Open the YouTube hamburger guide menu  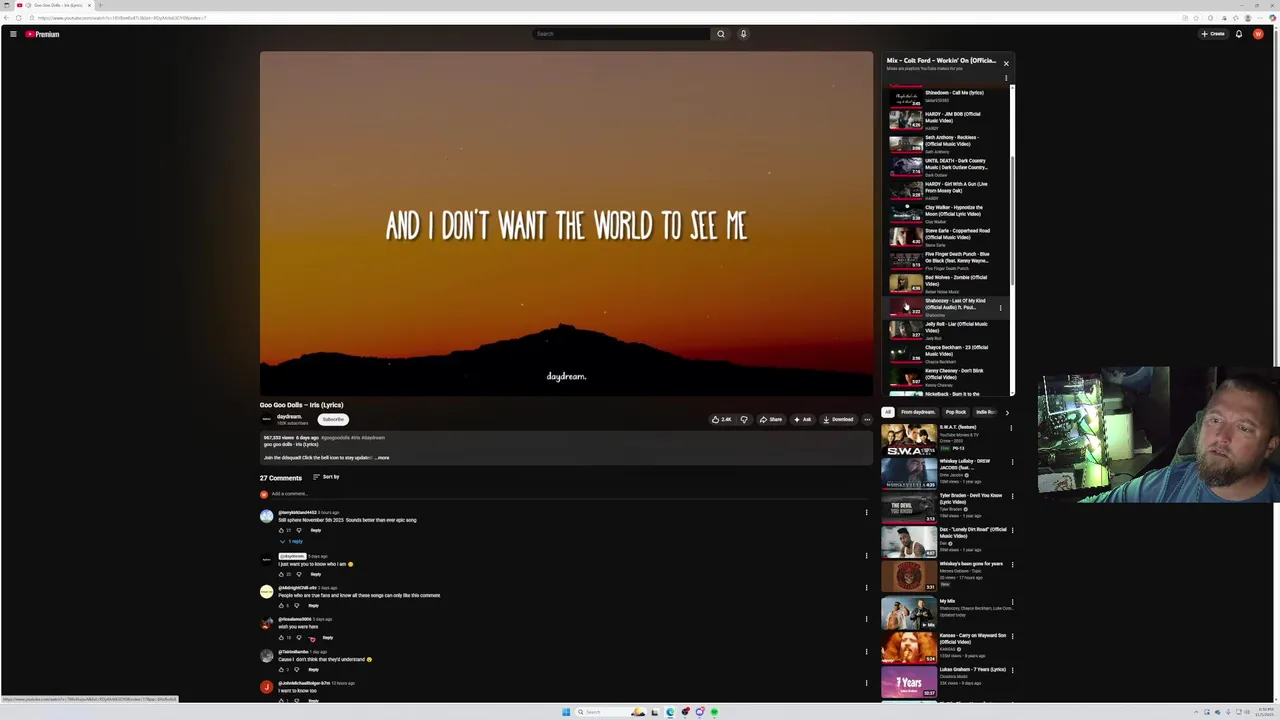(x=13, y=34)
